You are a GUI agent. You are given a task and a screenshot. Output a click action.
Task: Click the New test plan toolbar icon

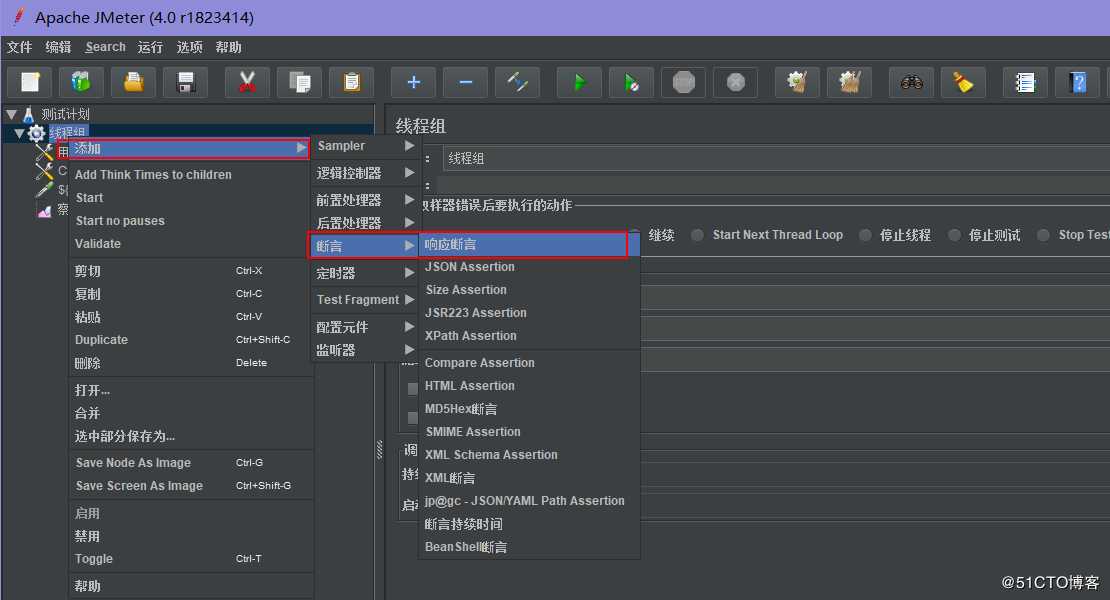(30, 83)
